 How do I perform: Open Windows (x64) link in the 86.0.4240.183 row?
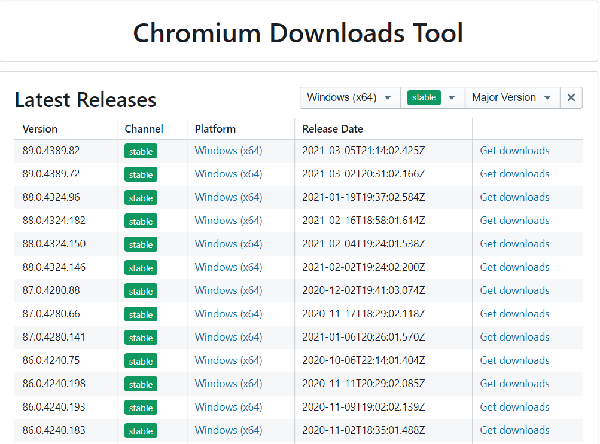(228, 430)
